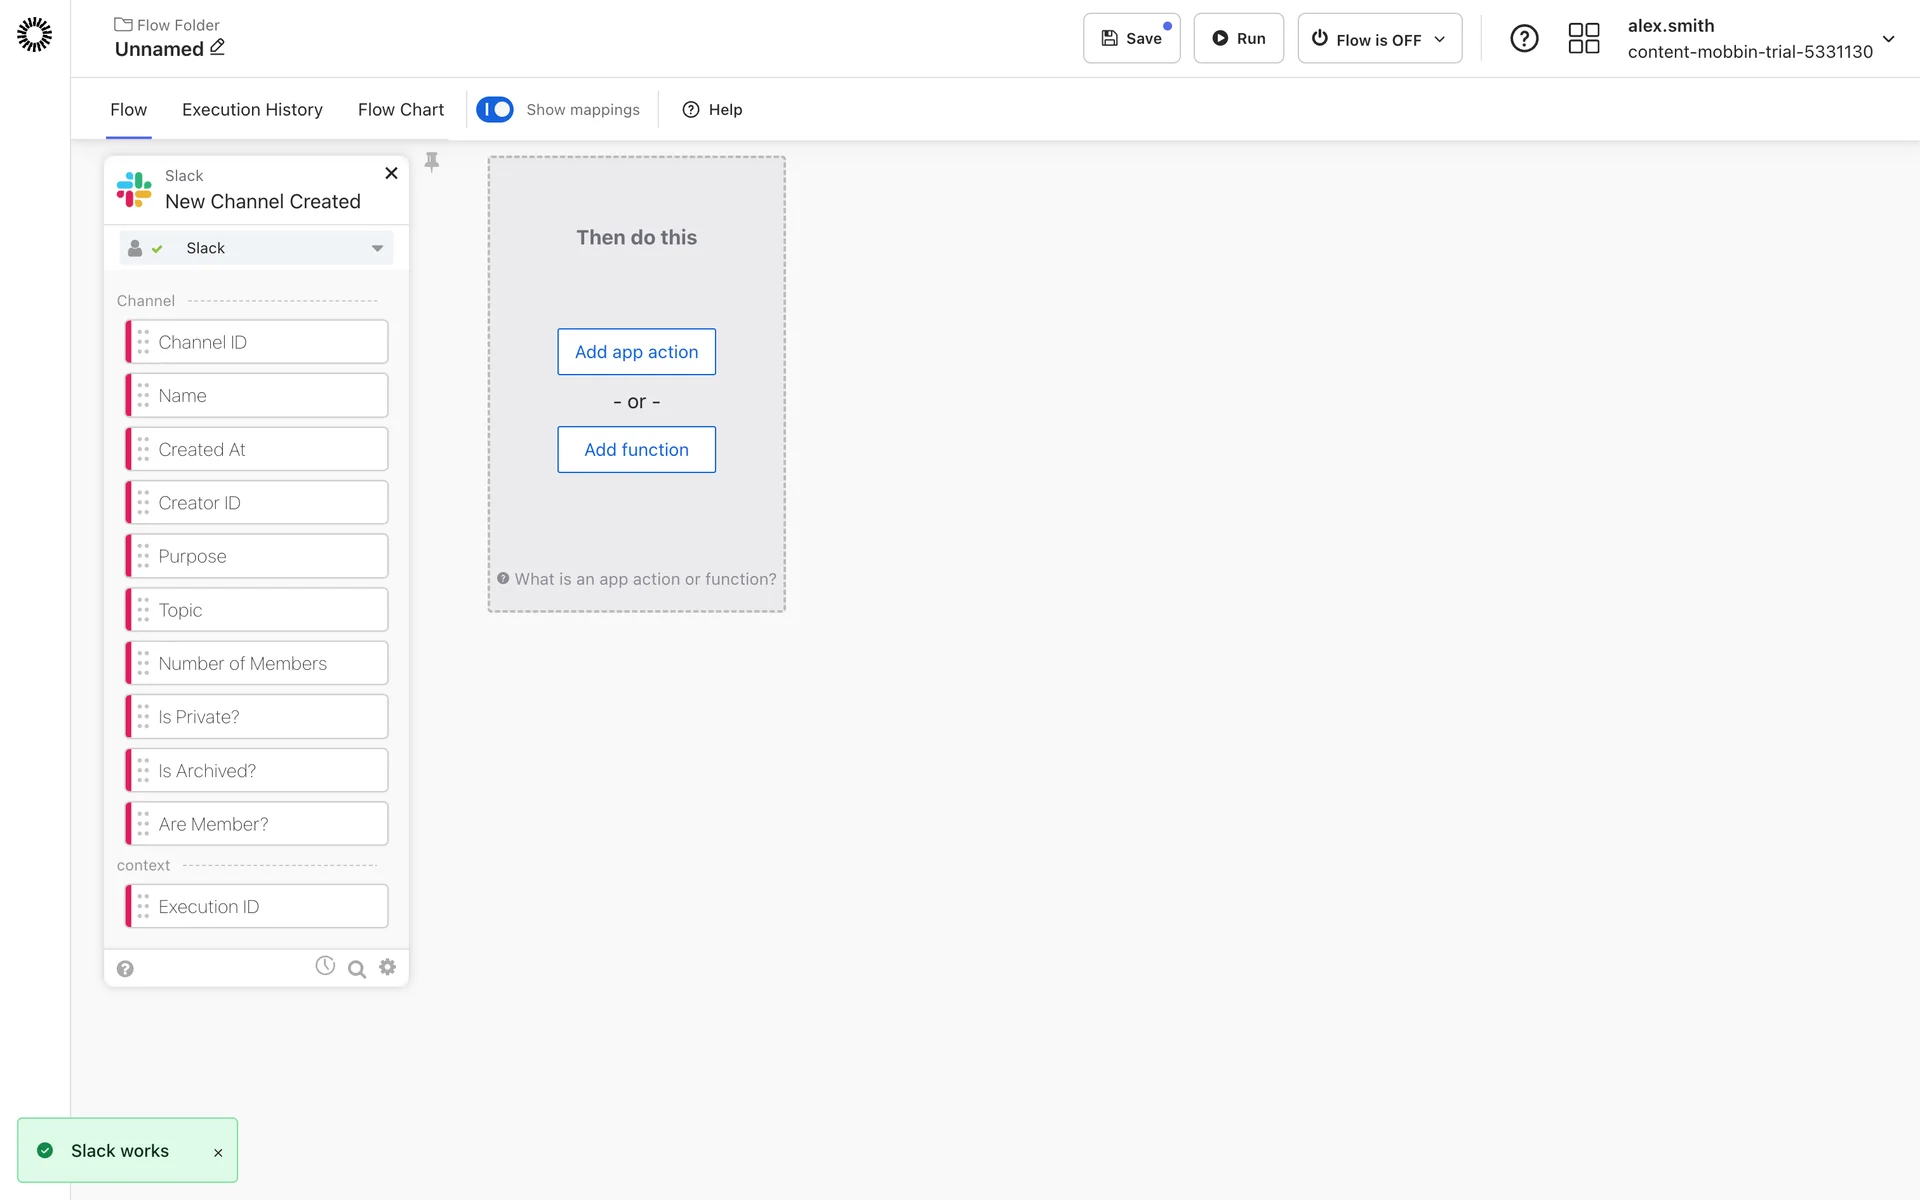Click the Add function button
This screenshot has width=1920, height=1200.
(636, 450)
